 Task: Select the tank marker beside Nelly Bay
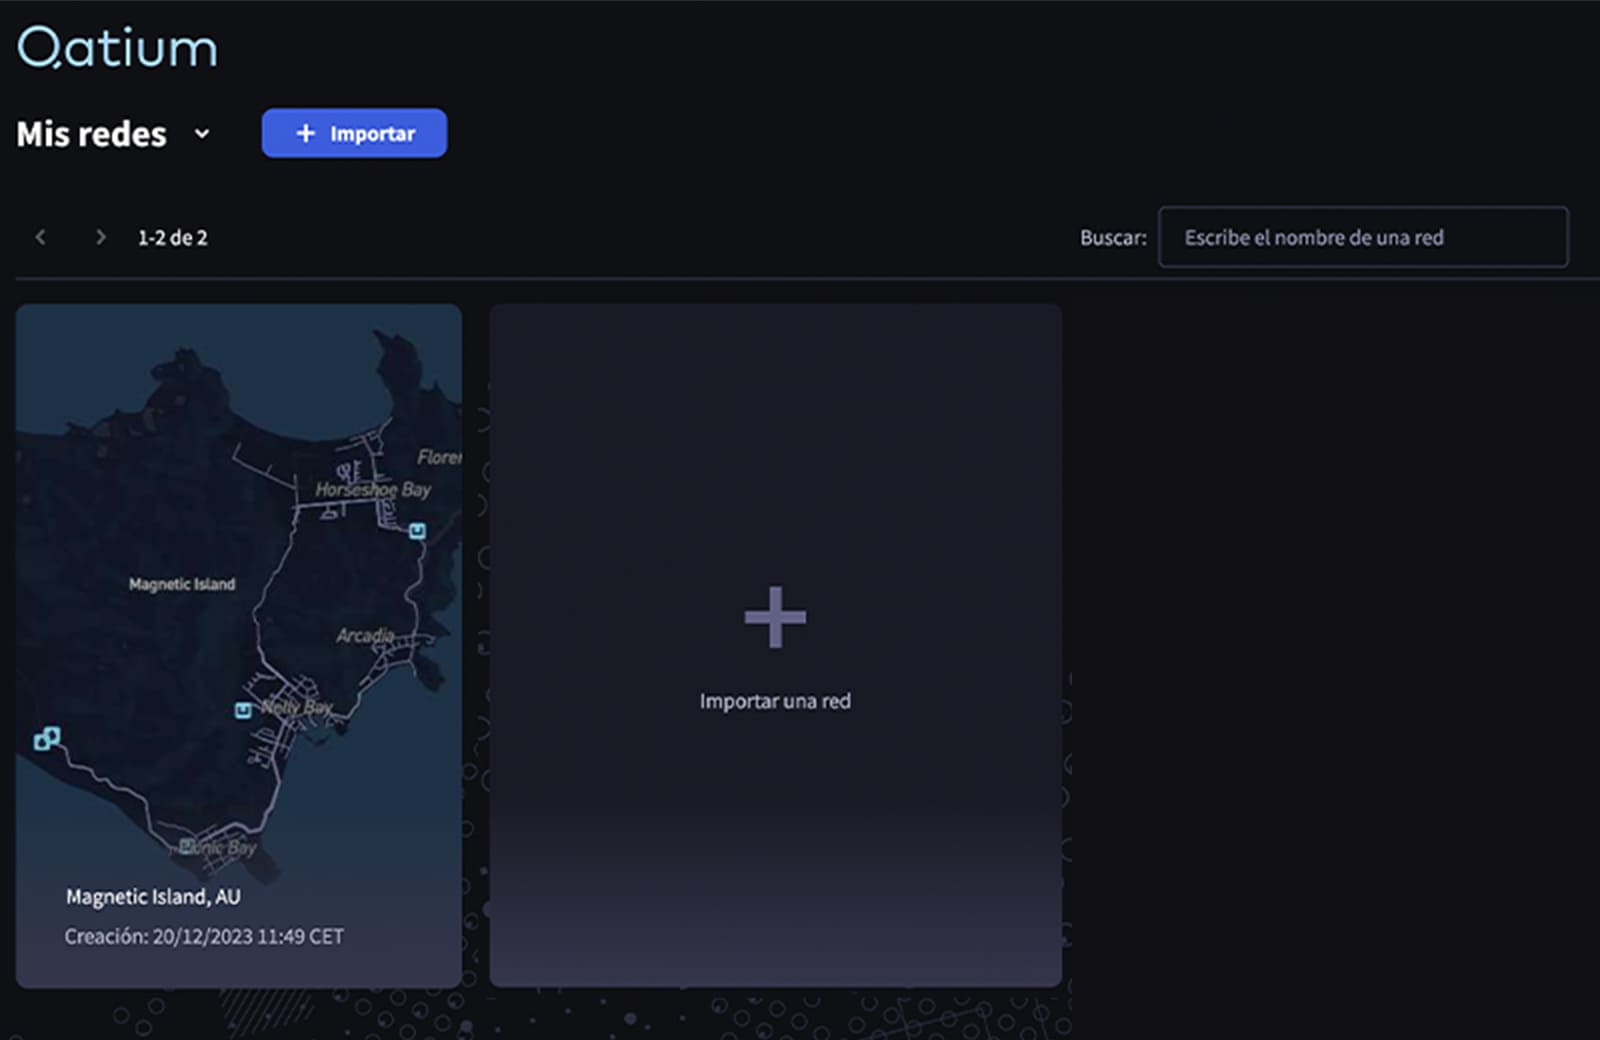point(243,710)
